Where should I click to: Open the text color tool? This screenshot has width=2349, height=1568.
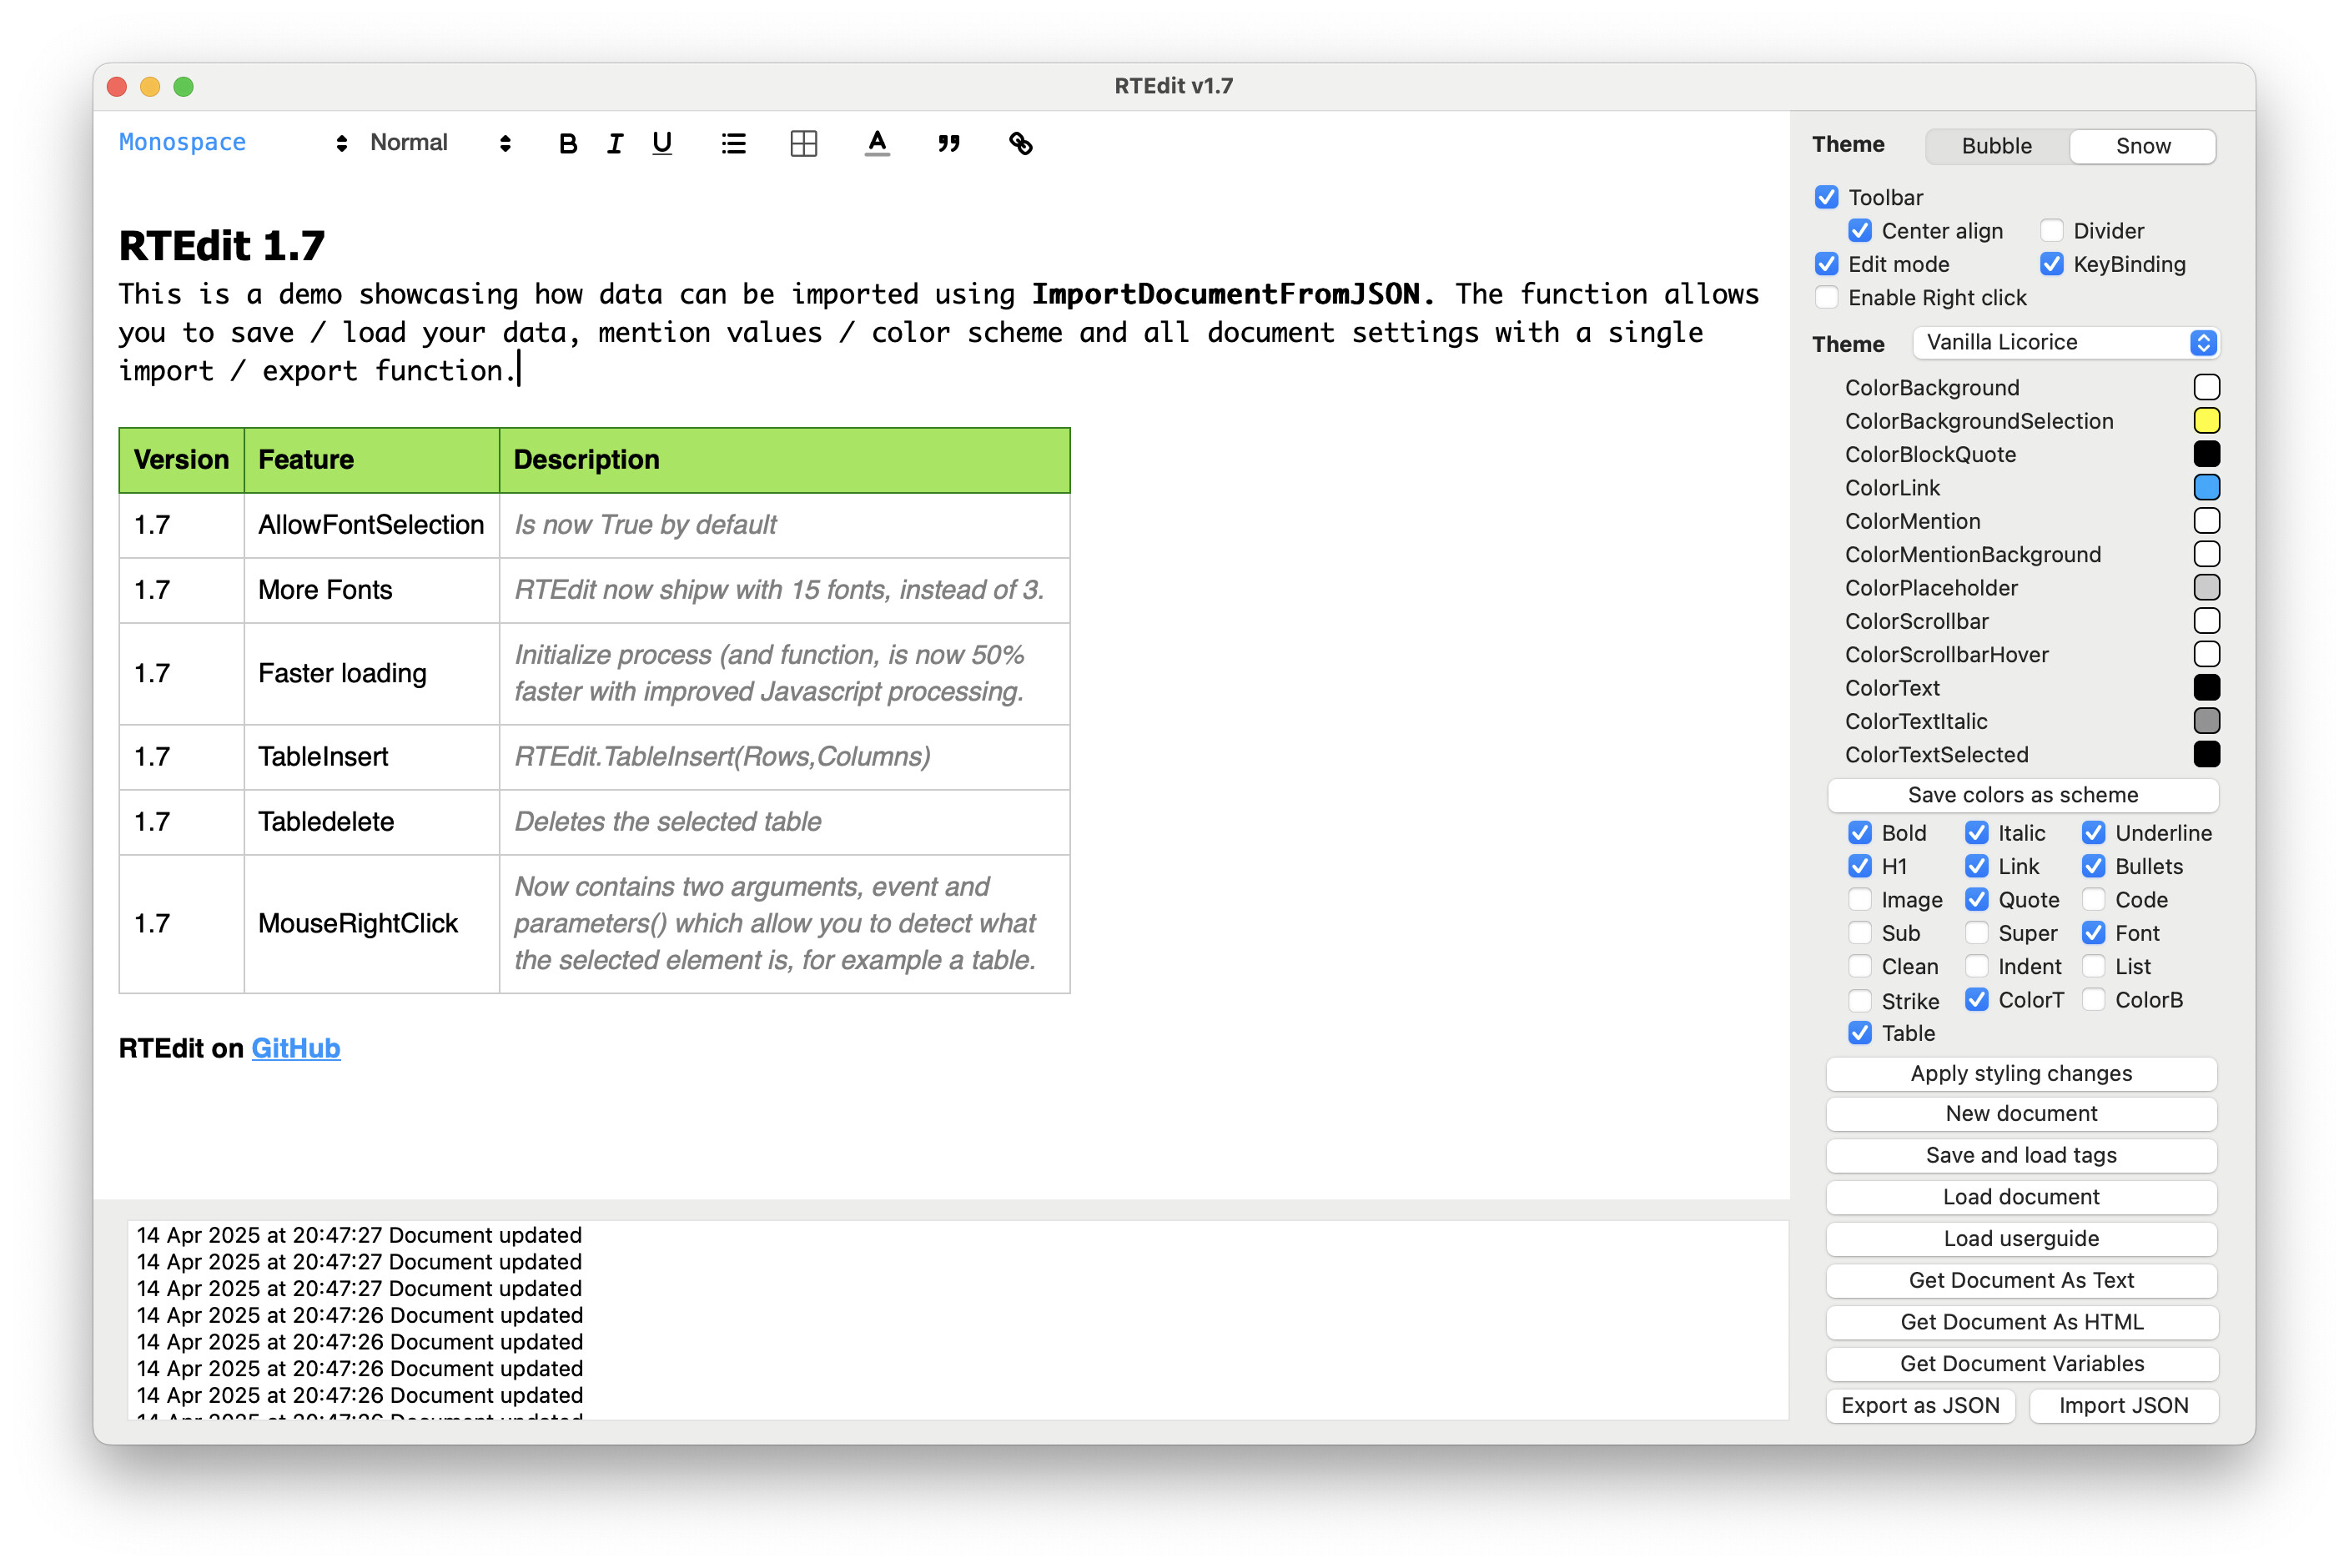877,144
